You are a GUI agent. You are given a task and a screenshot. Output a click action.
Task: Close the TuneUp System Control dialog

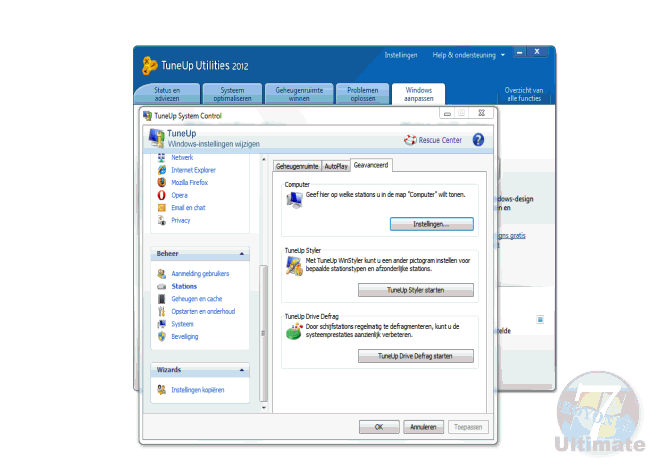(481, 113)
